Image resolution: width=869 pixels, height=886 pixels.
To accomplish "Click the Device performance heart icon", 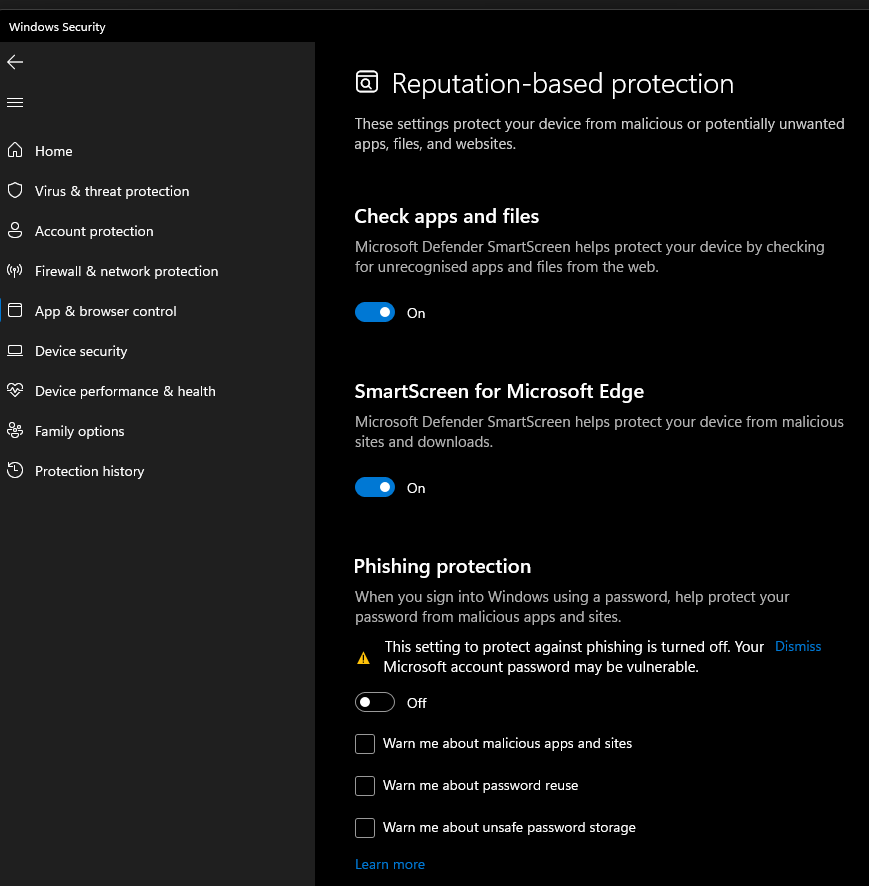I will click(x=15, y=390).
